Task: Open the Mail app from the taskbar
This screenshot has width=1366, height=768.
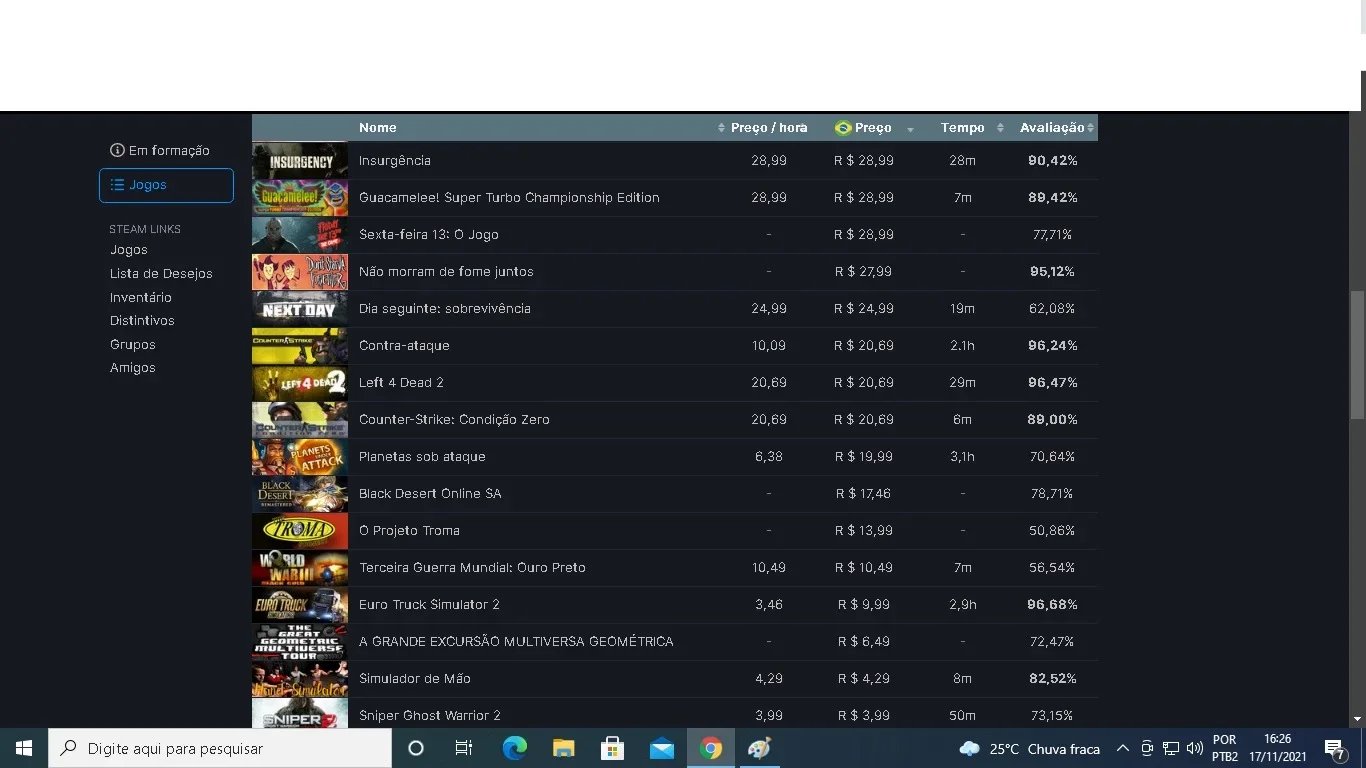Action: [661, 748]
